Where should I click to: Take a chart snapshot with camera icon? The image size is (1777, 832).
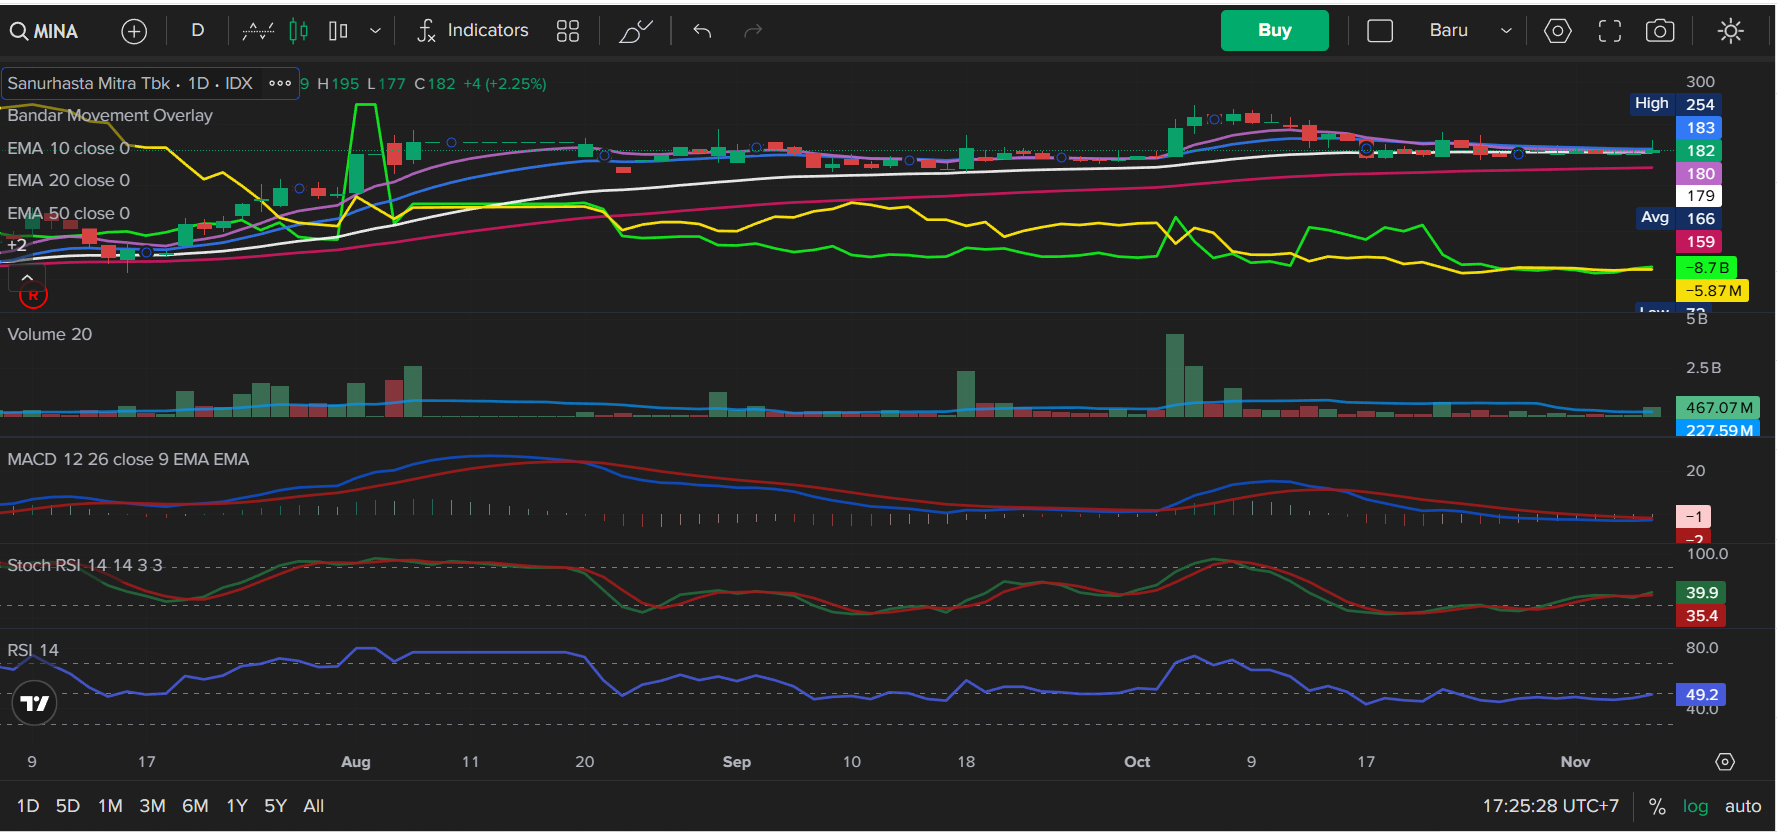point(1660,31)
